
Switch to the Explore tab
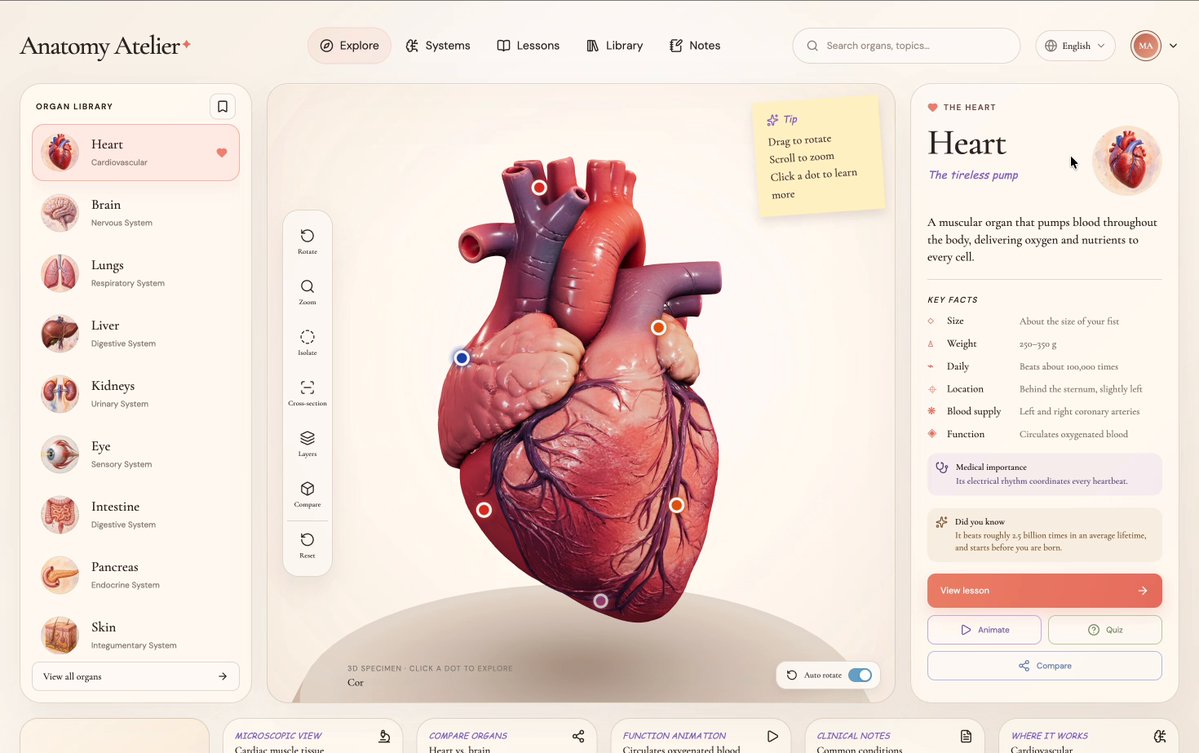pos(349,46)
